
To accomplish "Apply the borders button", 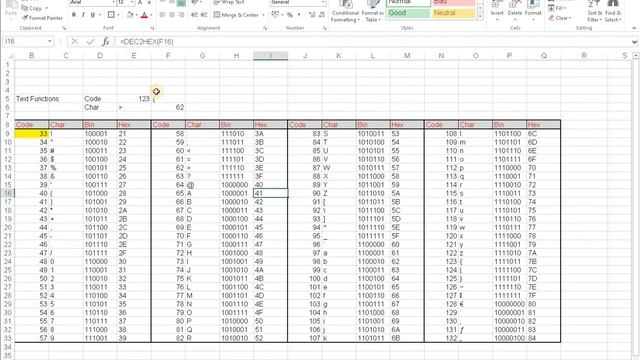I will pyautogui.click(x=111, y=15).
